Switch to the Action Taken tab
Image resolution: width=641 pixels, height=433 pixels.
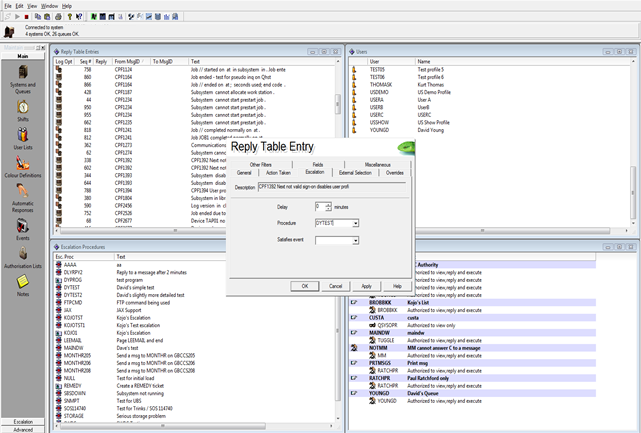(278, 173)
